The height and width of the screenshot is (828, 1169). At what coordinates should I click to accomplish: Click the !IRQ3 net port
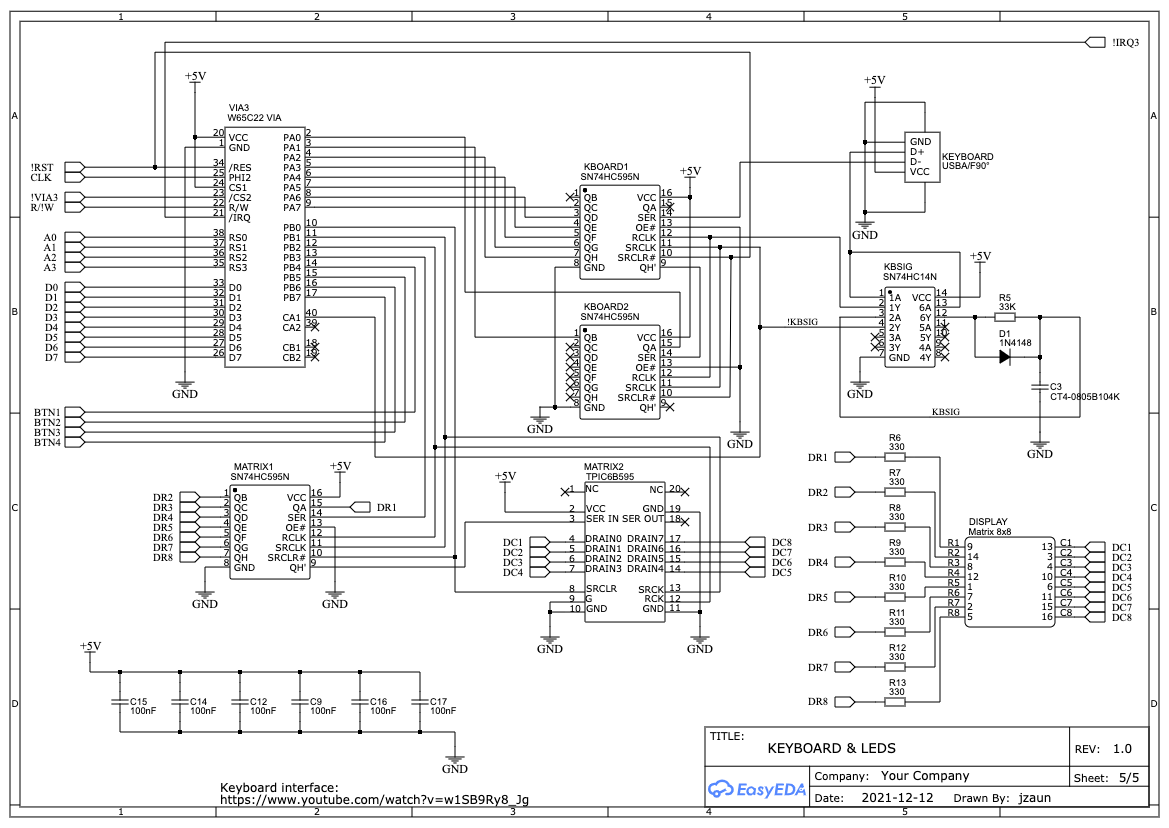[x=1095, y=42]
